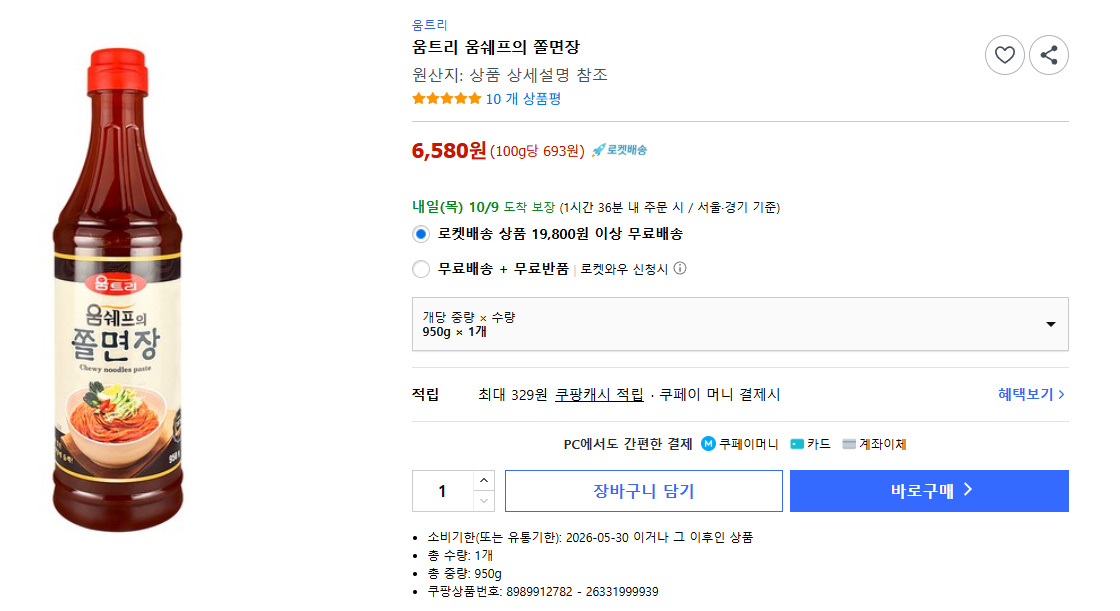Decrease quantity with the down arrow
Image resolution: width=1120 pixels, height=611 pixels.
click(484, 501)
